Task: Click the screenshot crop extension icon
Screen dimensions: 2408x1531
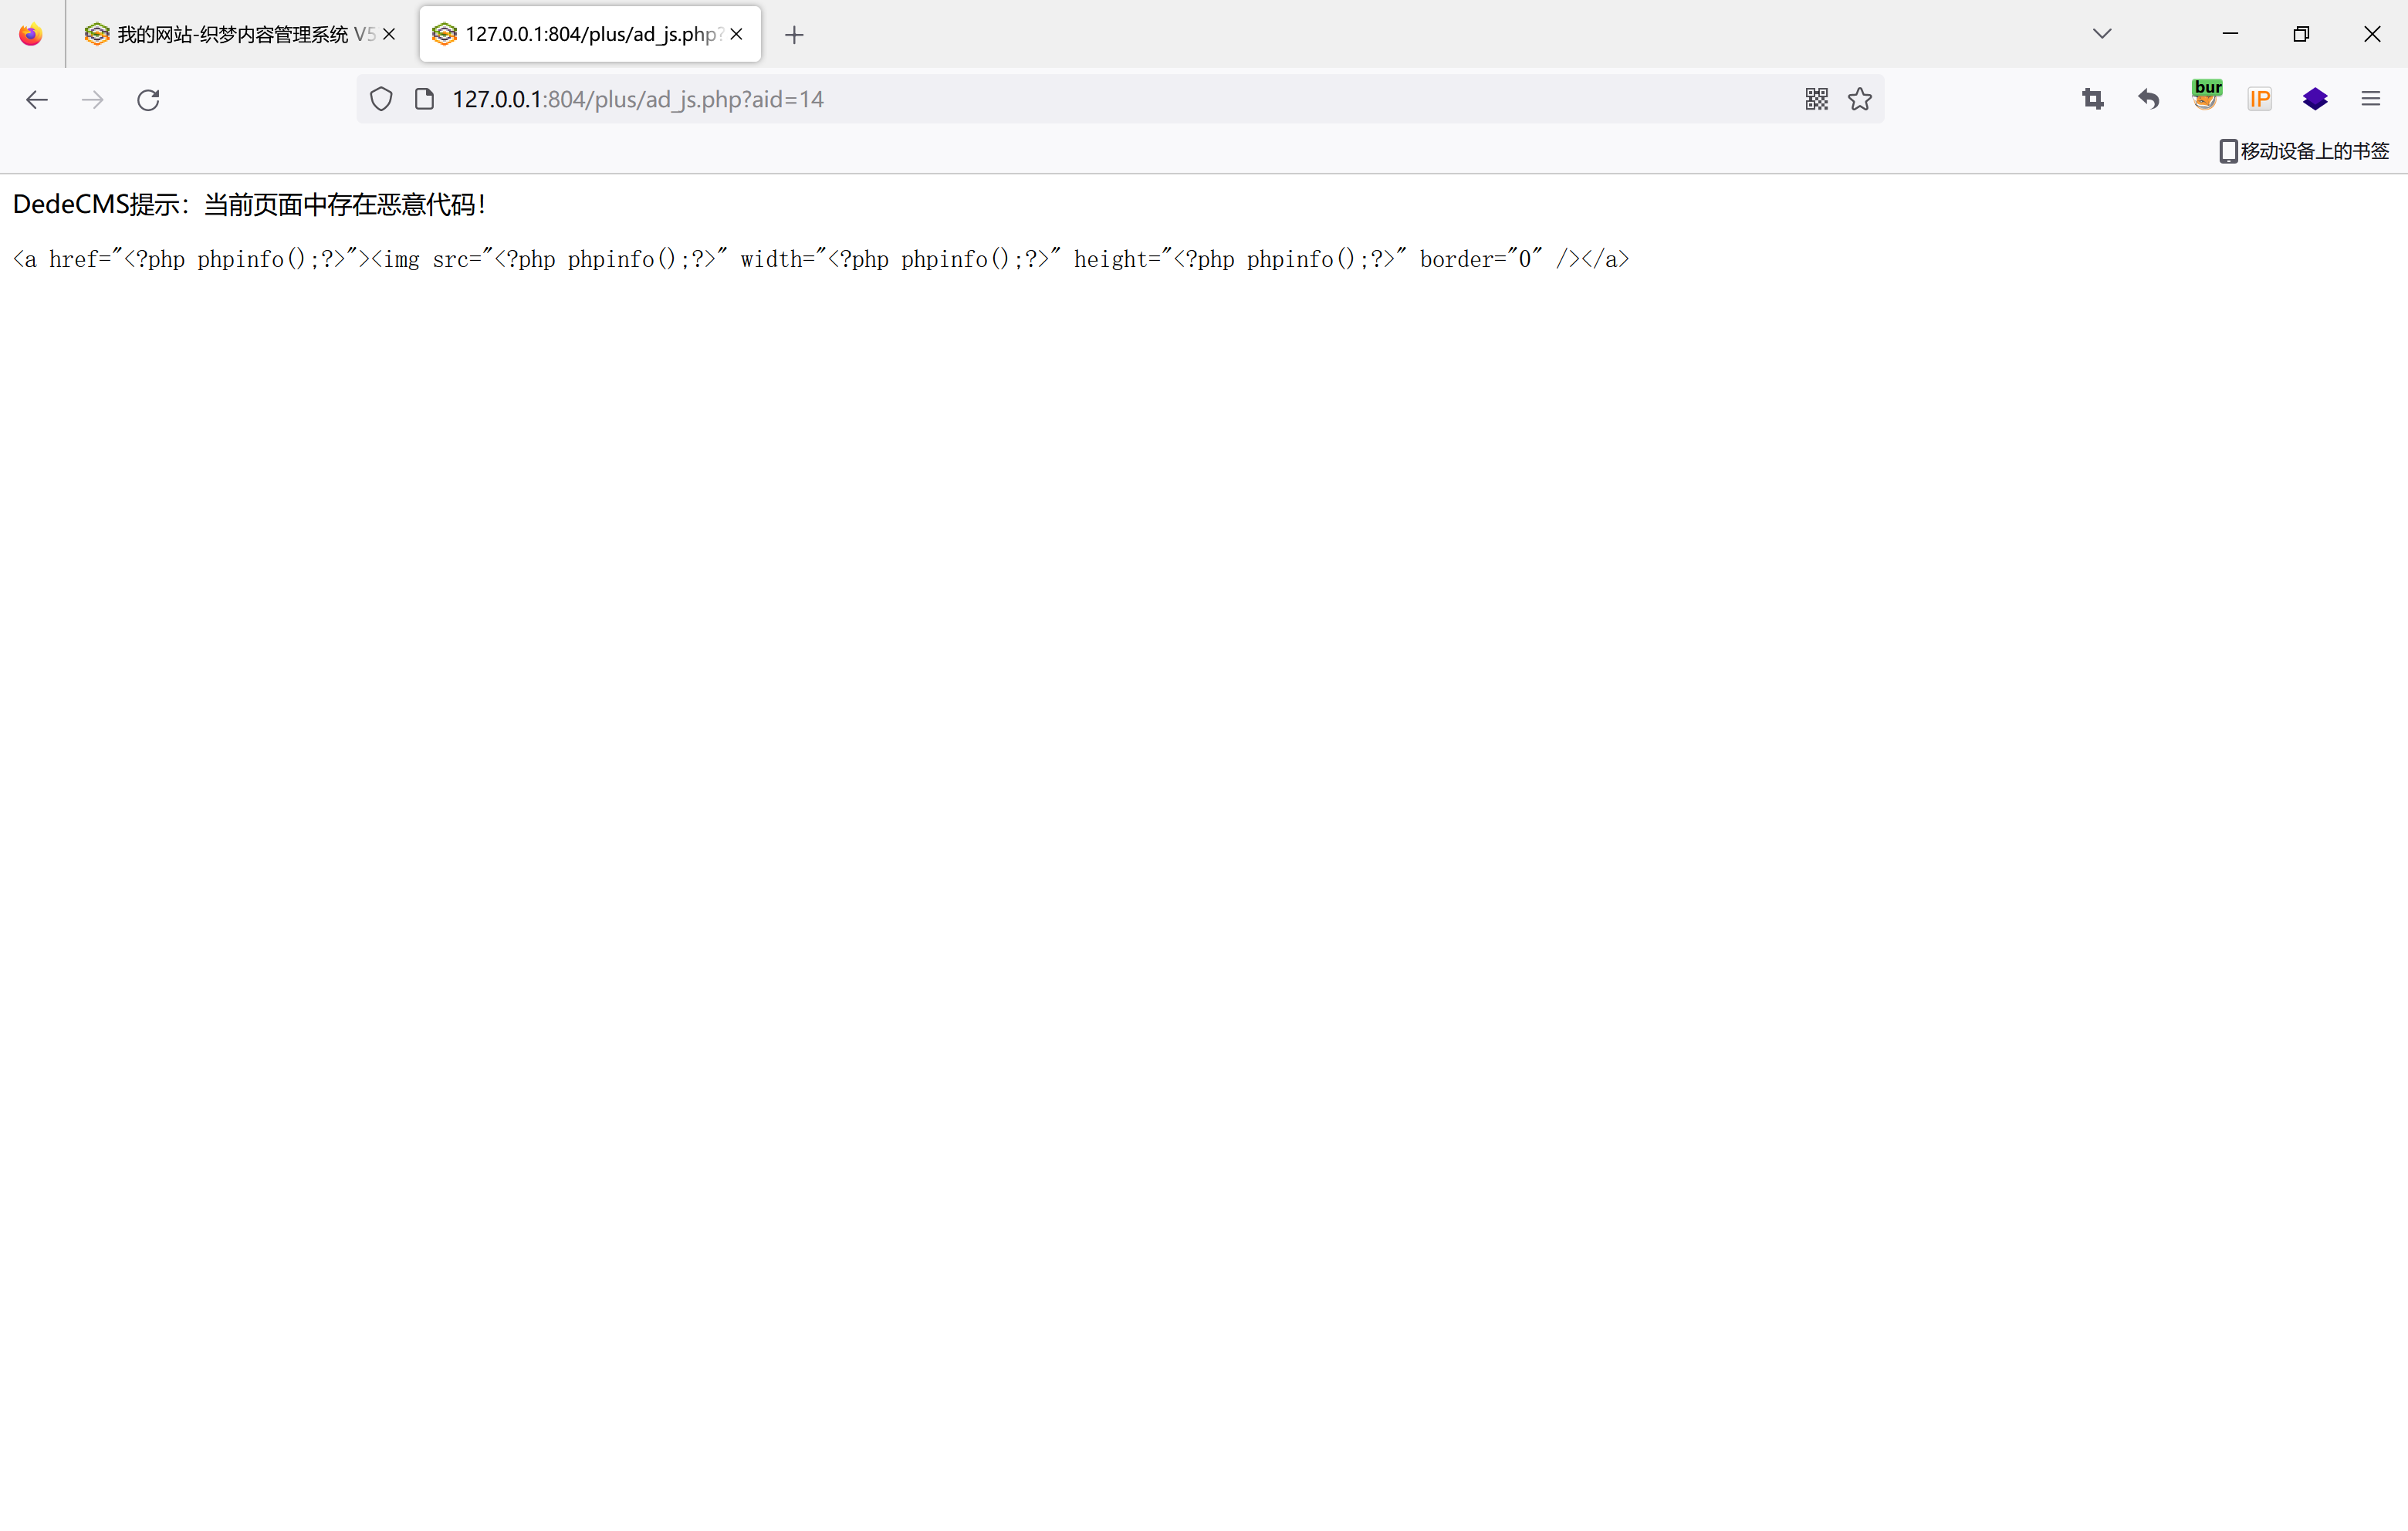Action: coord(2092,99)
